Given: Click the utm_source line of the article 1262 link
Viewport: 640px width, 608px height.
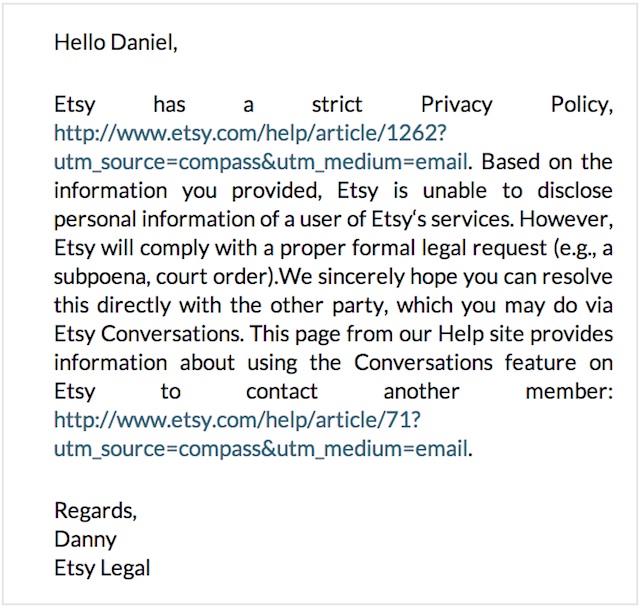Looking at the screenshot, I should coord(261,162).
